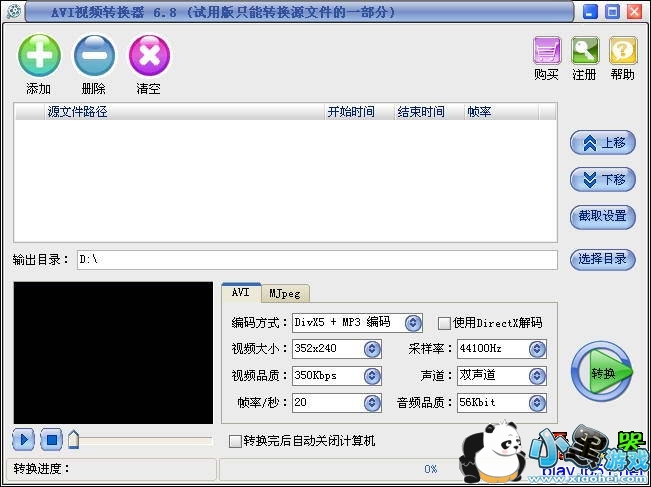This screenshot has width=651, height=487.
Task: Expand the 声道 双声道 dropdown
Action: coord(537,376)
